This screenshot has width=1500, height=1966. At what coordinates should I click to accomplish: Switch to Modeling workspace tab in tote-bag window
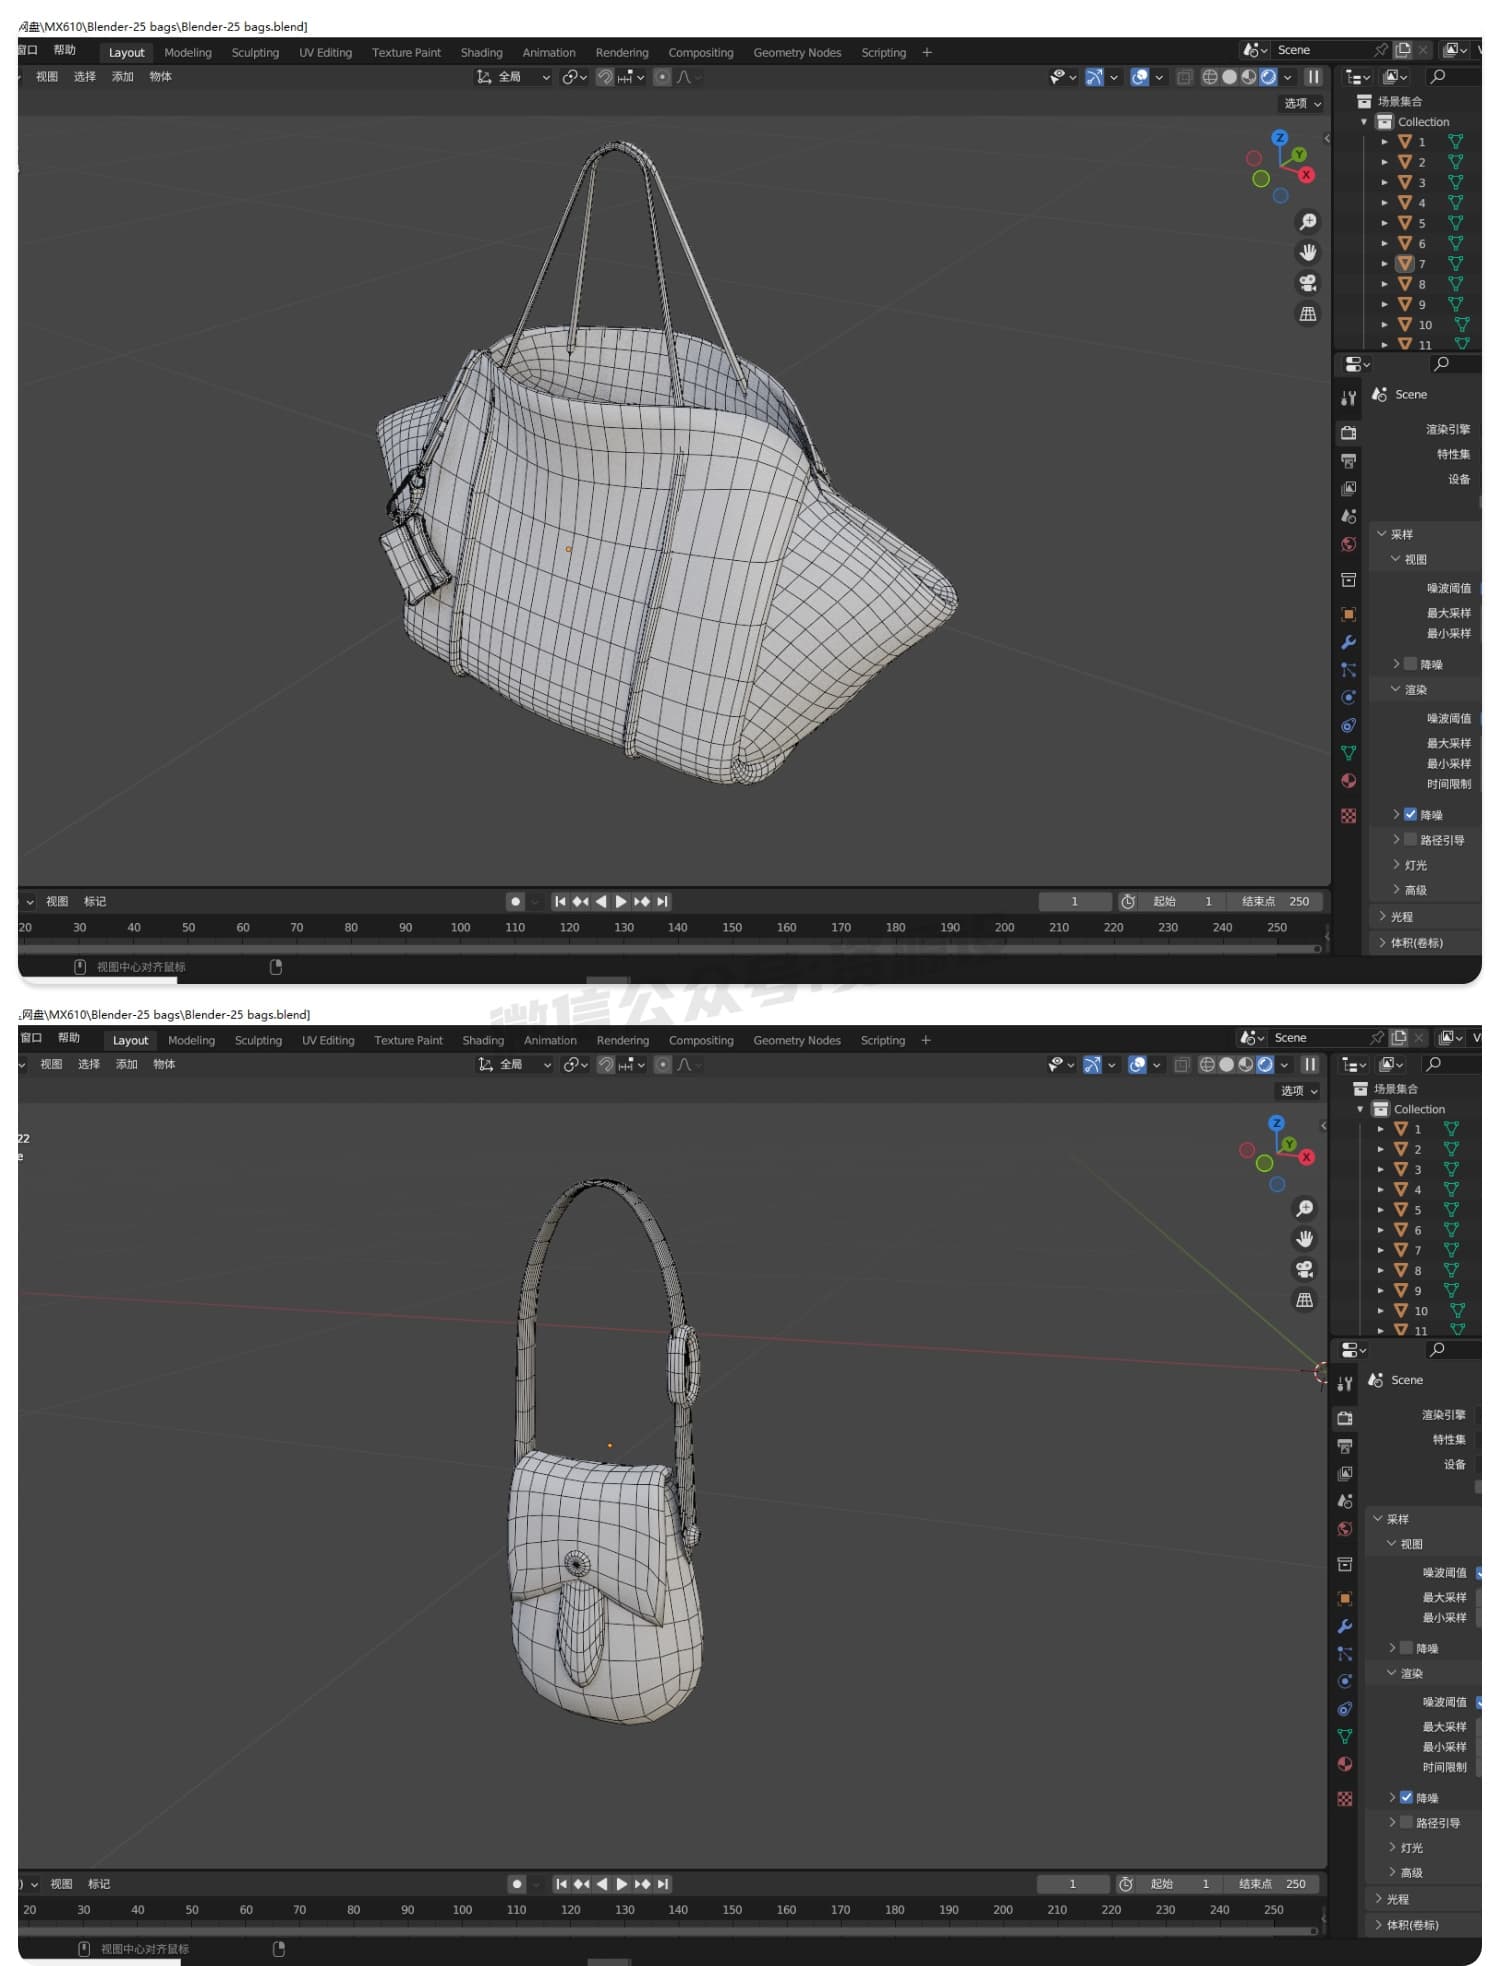[188, 53]
